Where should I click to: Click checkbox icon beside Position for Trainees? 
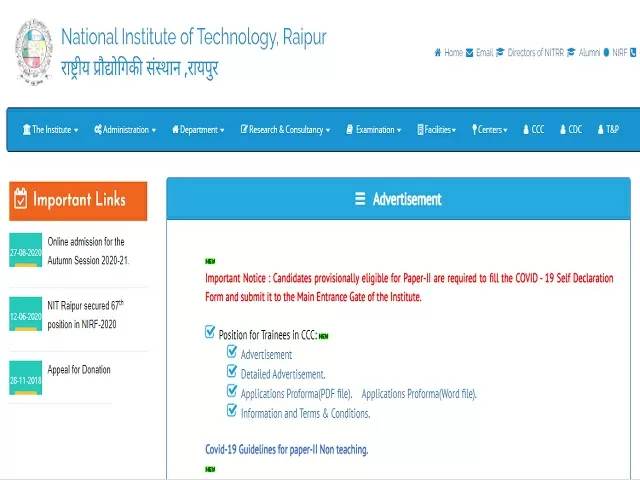(x=210, y=332)
